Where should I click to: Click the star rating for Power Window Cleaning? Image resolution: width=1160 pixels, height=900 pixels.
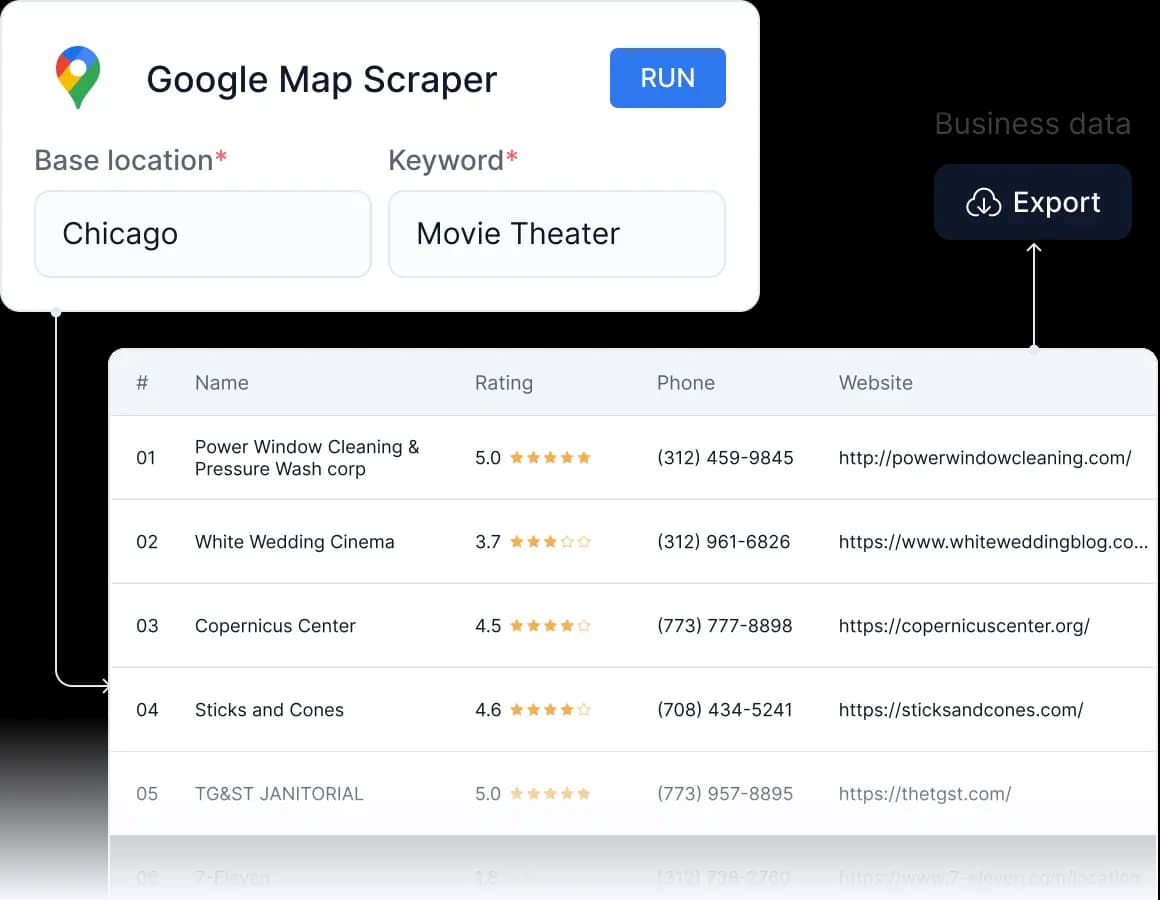pos(550,458)
